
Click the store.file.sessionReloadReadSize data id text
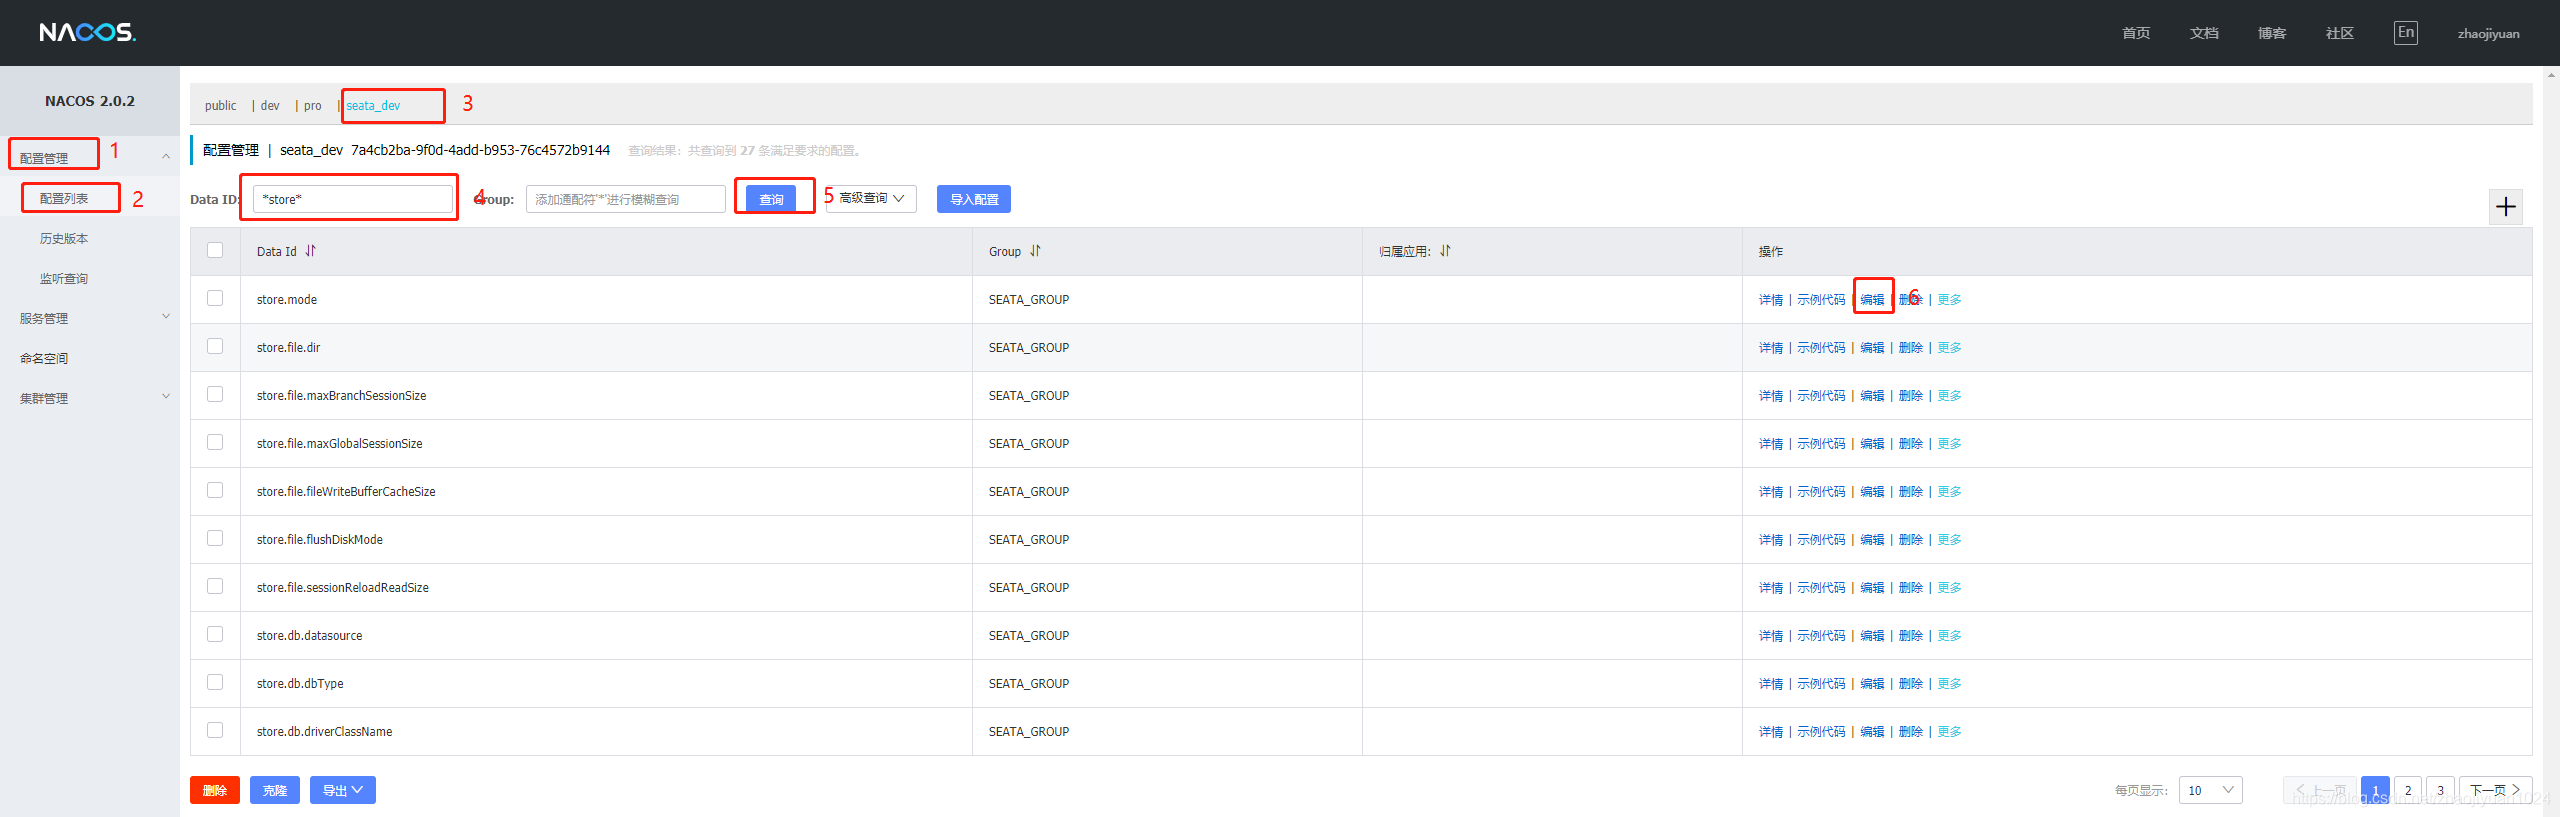coord(343,588)
